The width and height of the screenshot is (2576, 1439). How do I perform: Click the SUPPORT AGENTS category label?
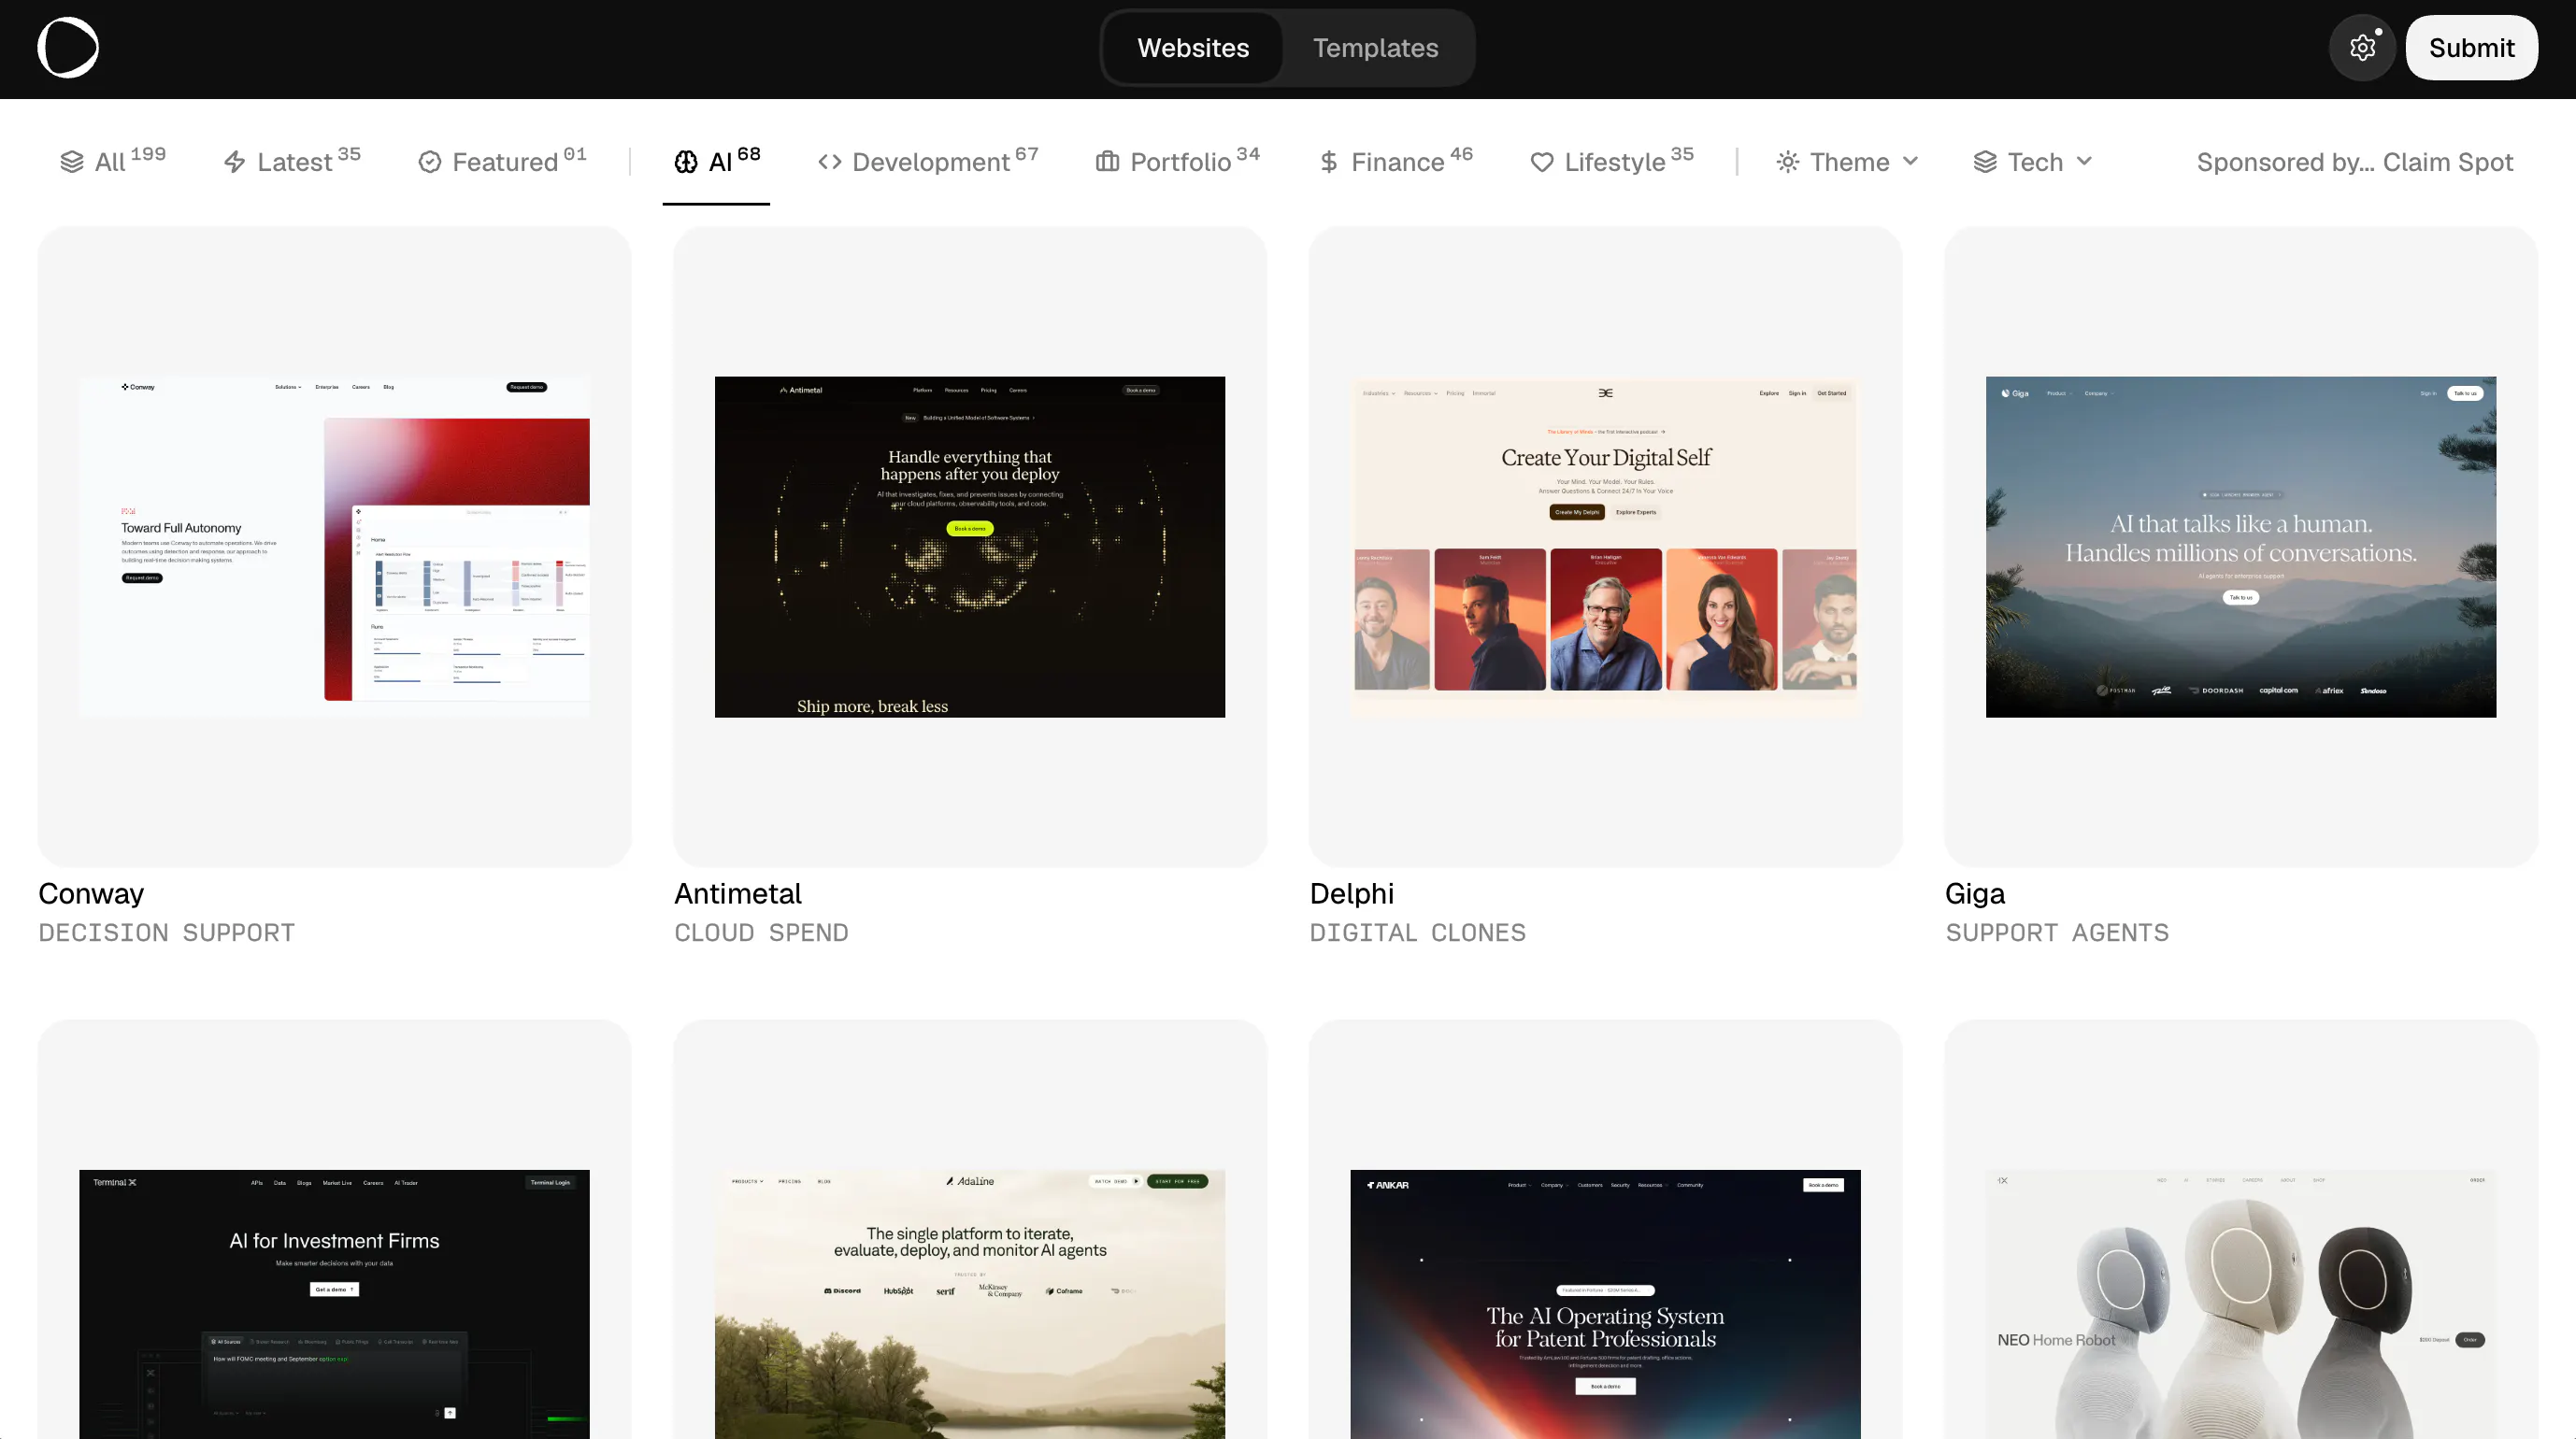(2057, 933)
